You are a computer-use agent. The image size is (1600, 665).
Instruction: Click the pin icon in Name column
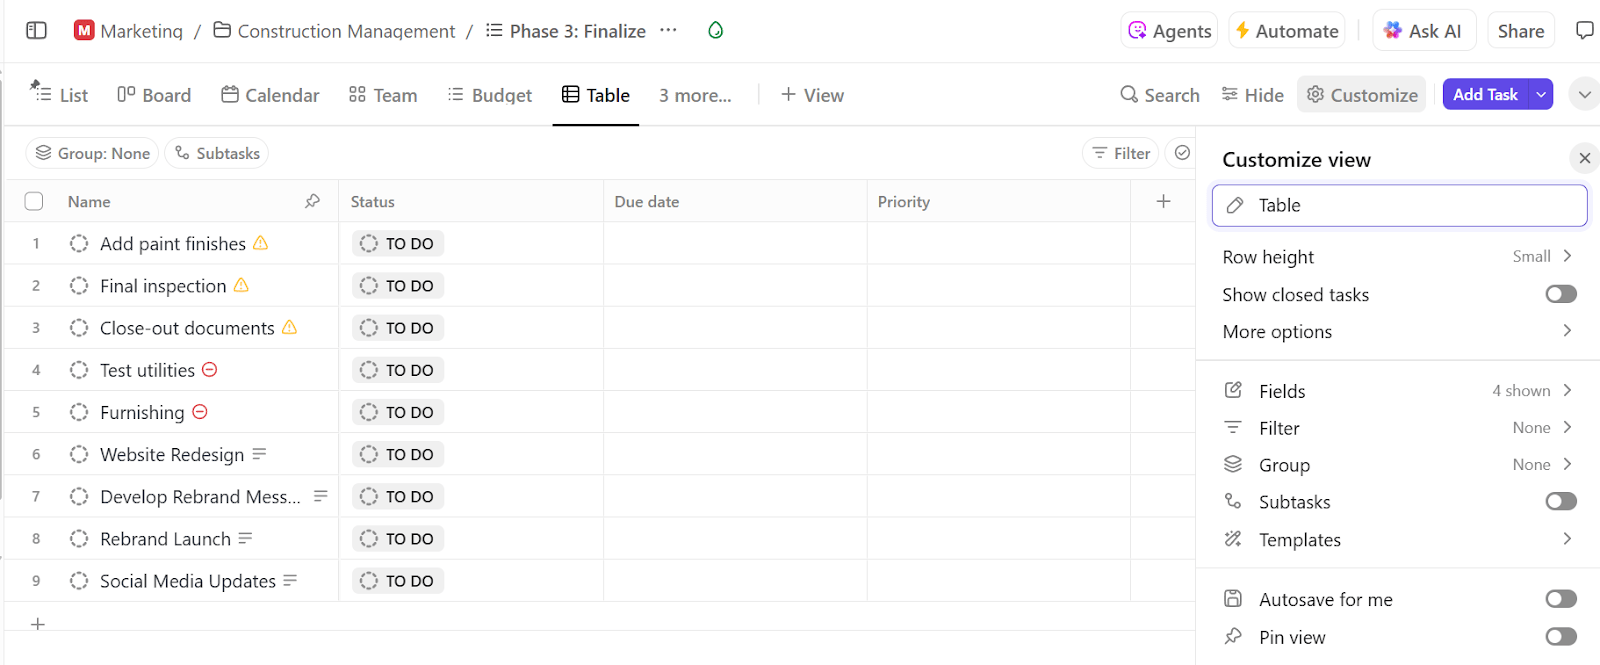(x=312, y=201)
